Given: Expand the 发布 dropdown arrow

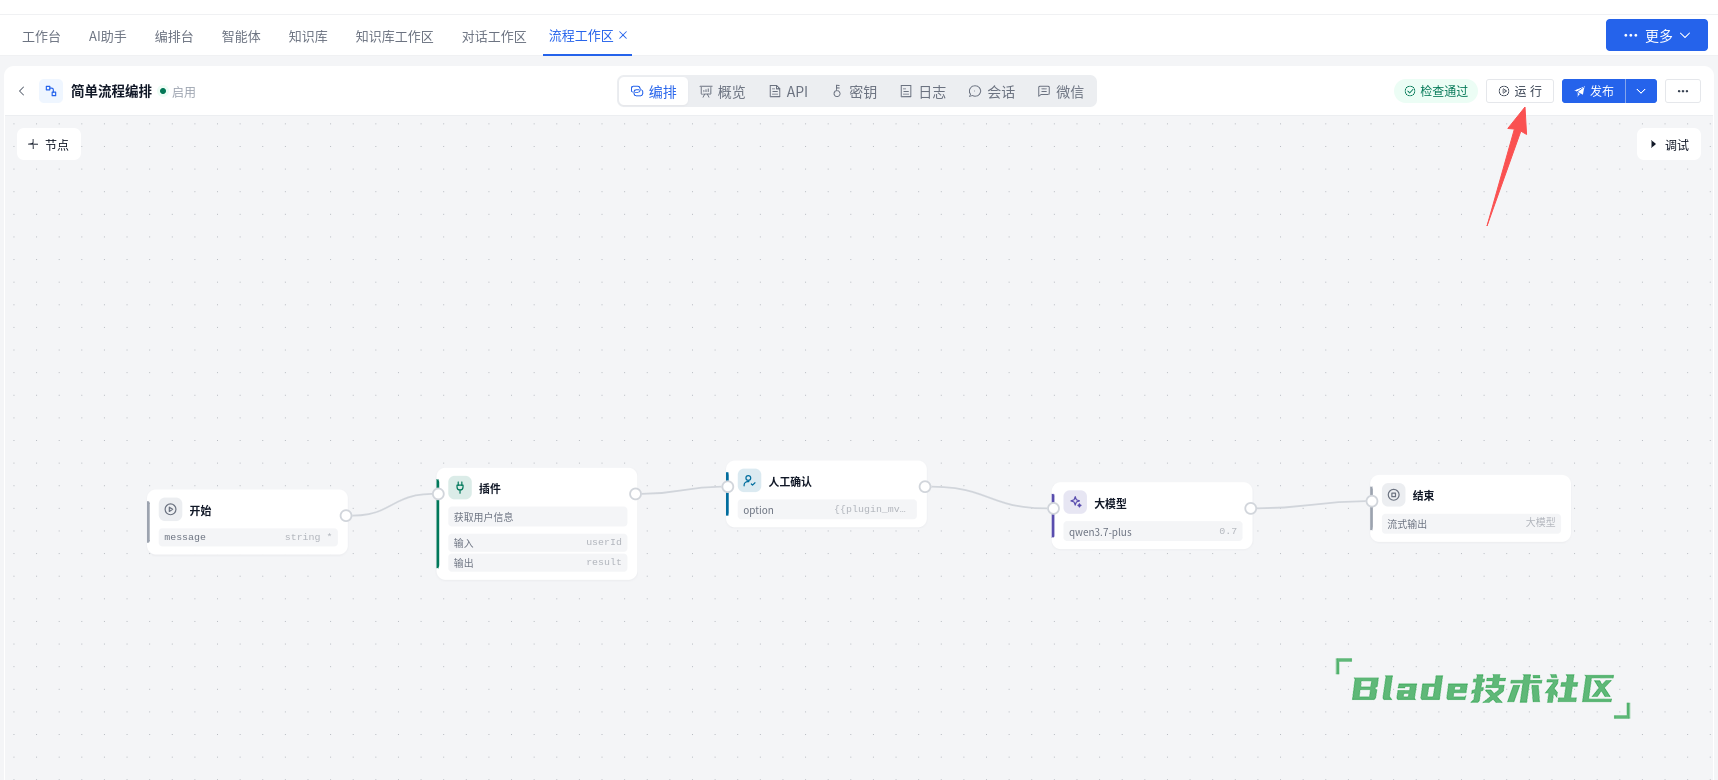Looking at the screenshot, I should tap(1641, 91).
